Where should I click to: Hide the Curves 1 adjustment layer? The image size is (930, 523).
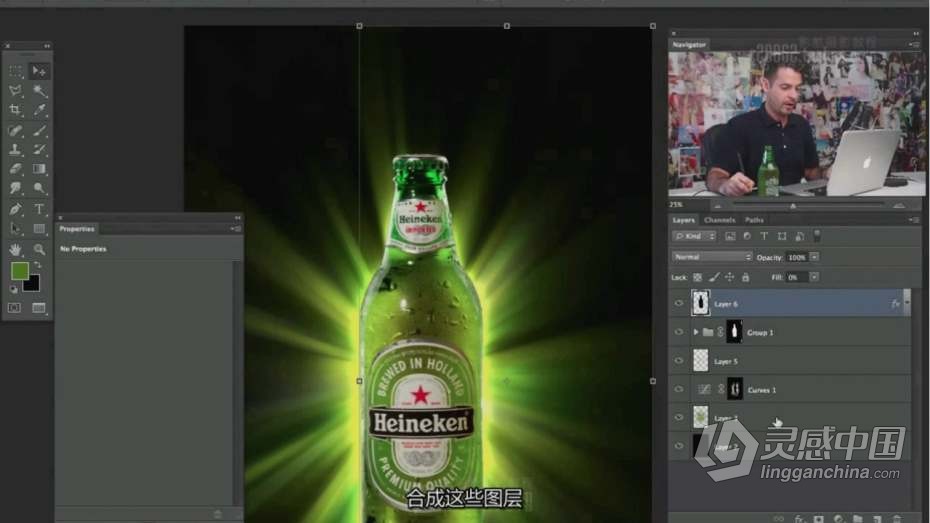pyautogui.click(x=680, y=389)
